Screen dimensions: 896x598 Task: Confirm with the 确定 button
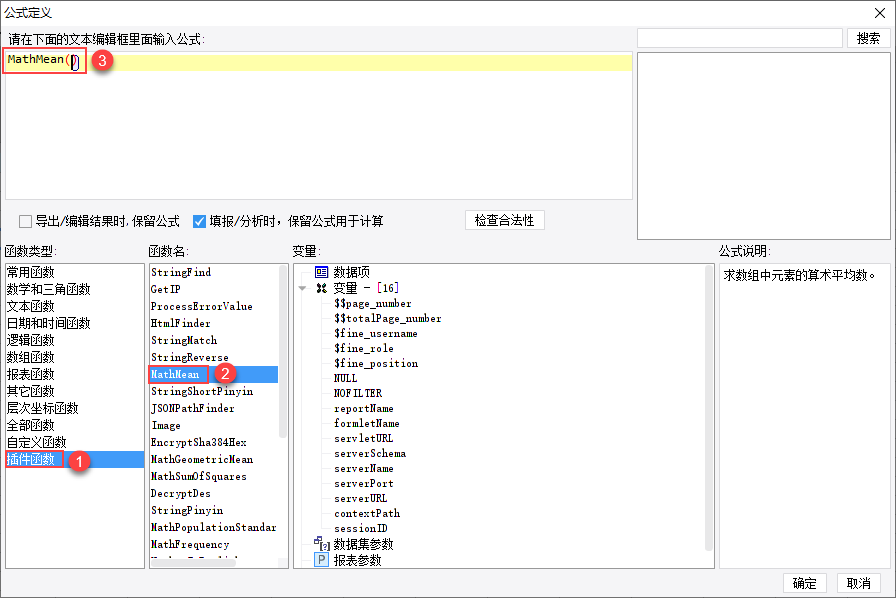click(805, 583)
